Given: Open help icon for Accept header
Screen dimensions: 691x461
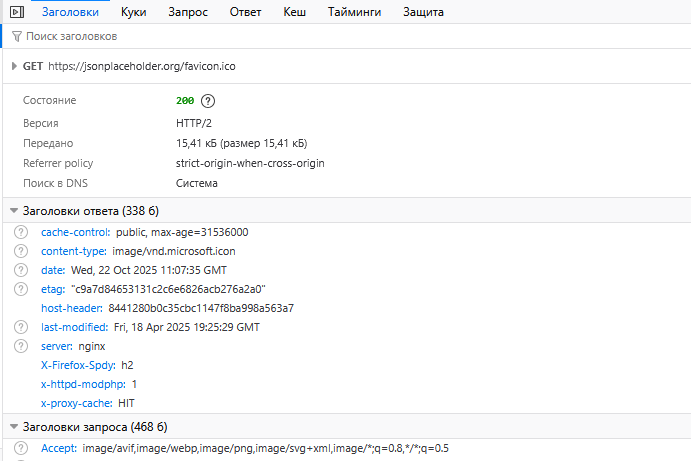Looking at the screenshot, I should [x=21, y=449].
